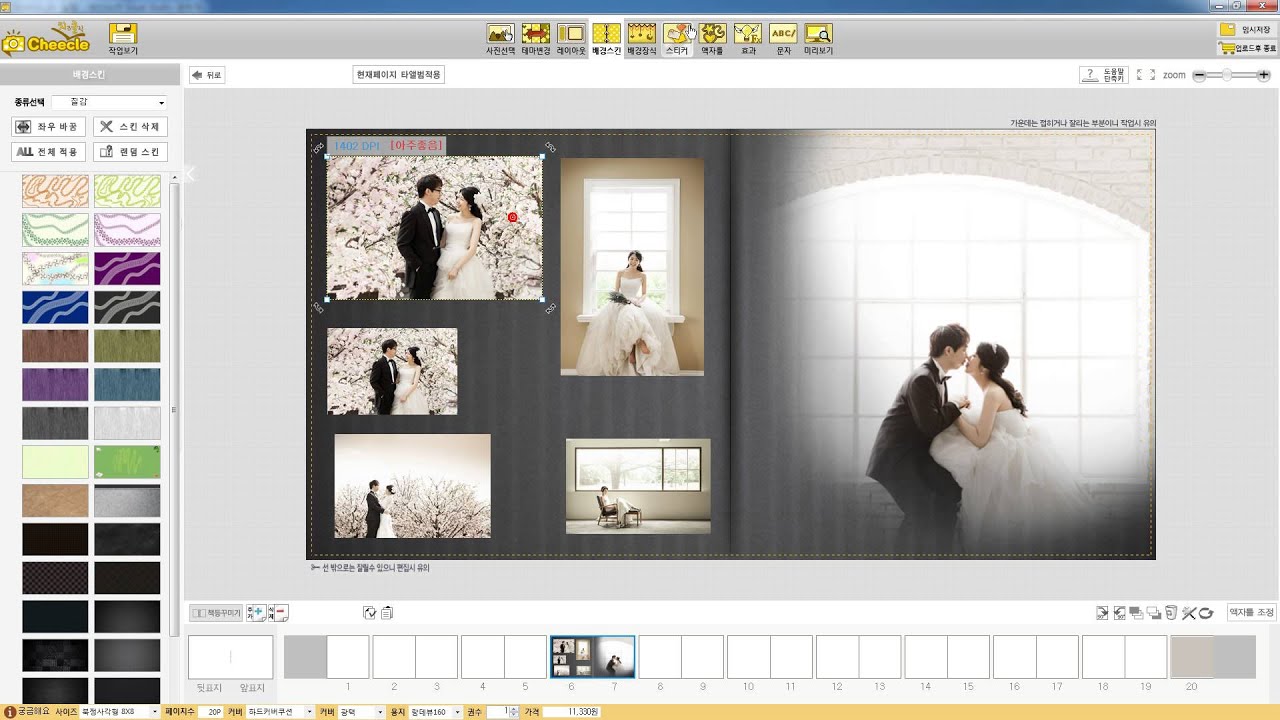This screenshot has height=720, width=1280.
Task: Bring the selected object to front
Action: 1137,612
